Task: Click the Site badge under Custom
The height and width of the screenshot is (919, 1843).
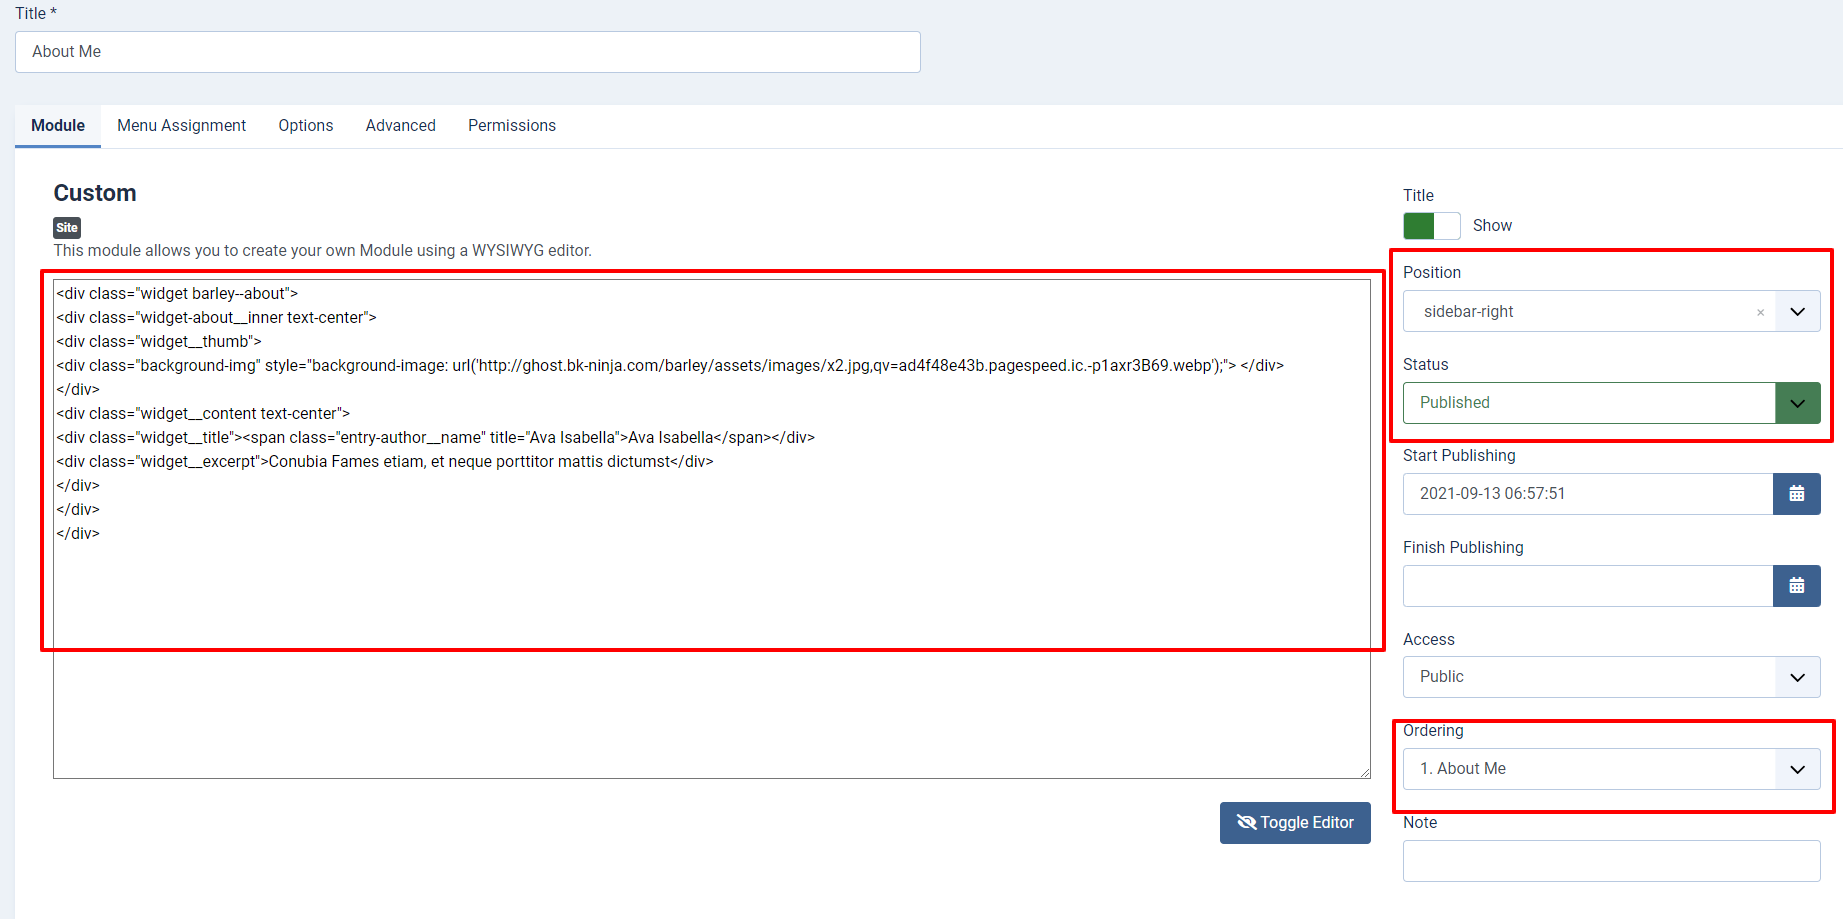Action: (x=67, y=228)
